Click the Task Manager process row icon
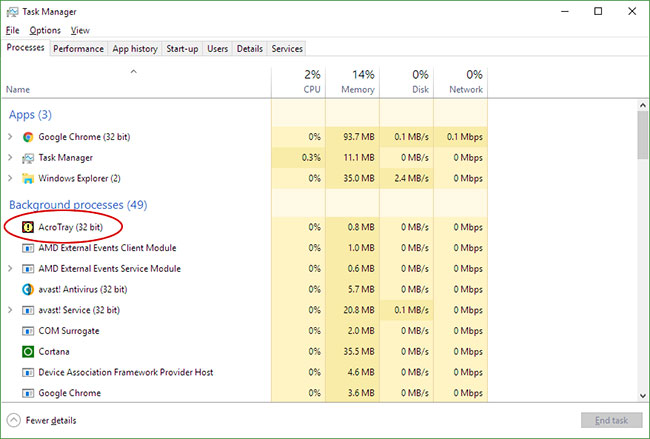 28,158
